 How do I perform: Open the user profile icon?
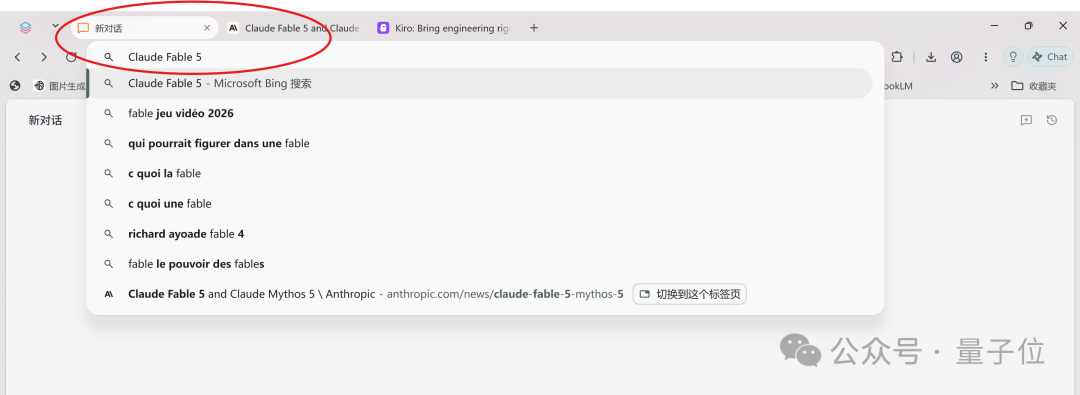tap(957, 57)
